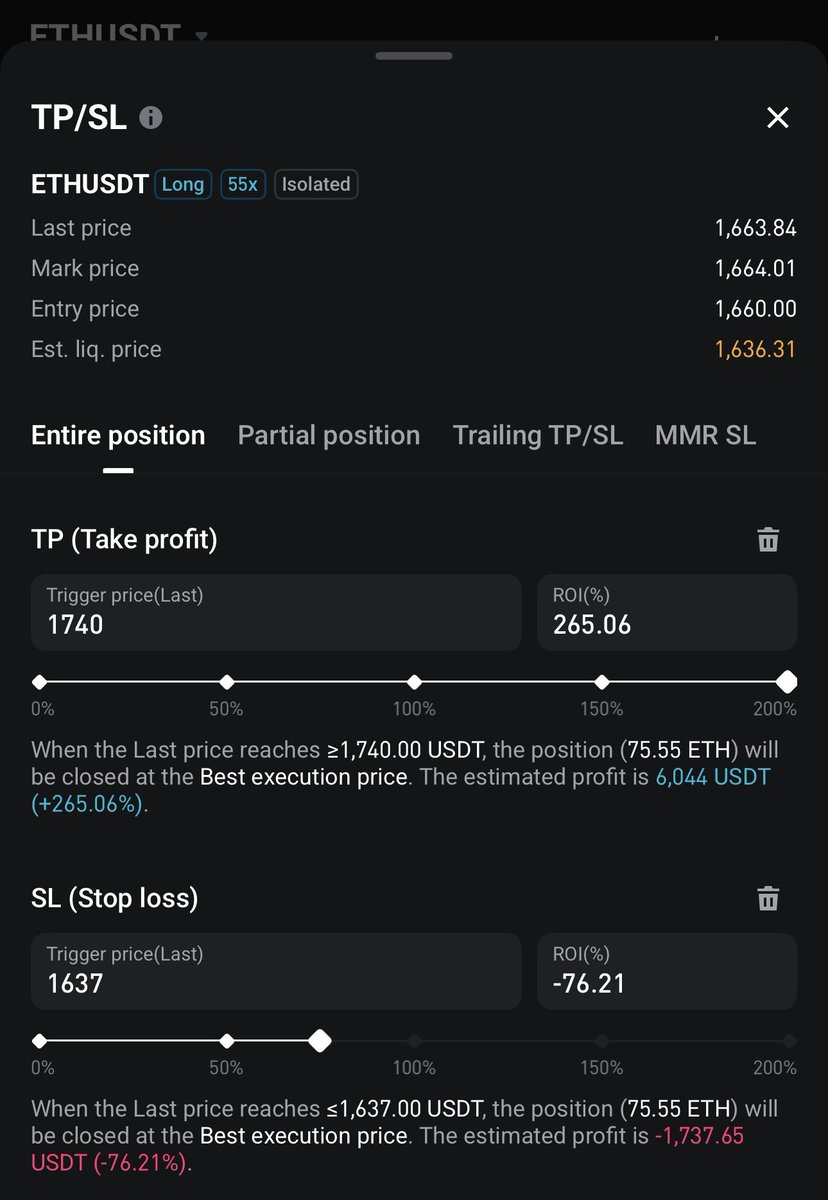This screenshot has height=1200, width=828.
Task: Focus the TP Trigger price field showing 1740
Action: (276, 612)
